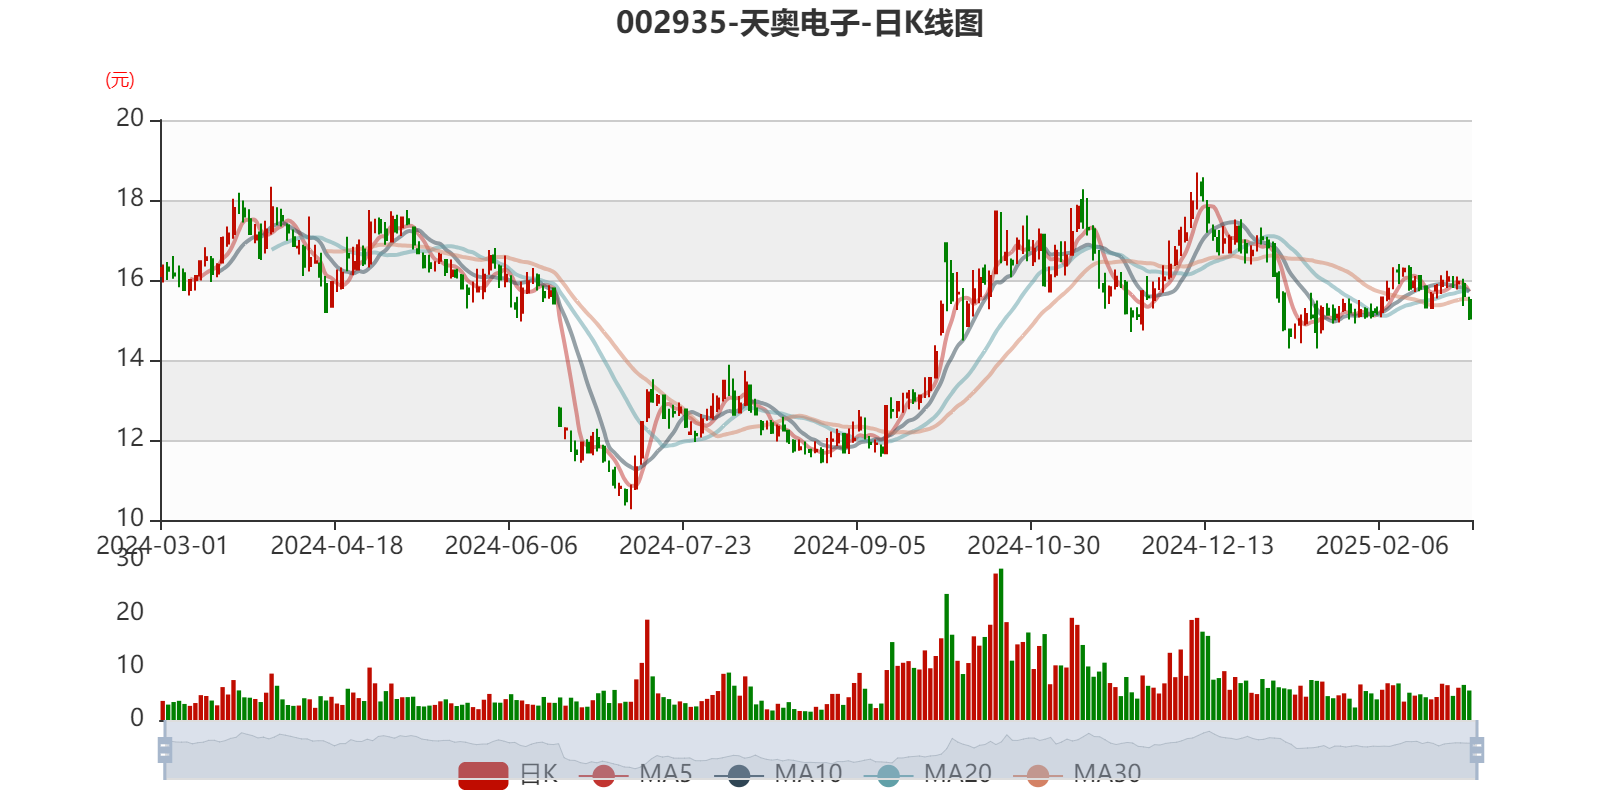Click the 2024-07-23 date label
This screenshot has width=1600, height=800.
685,546
